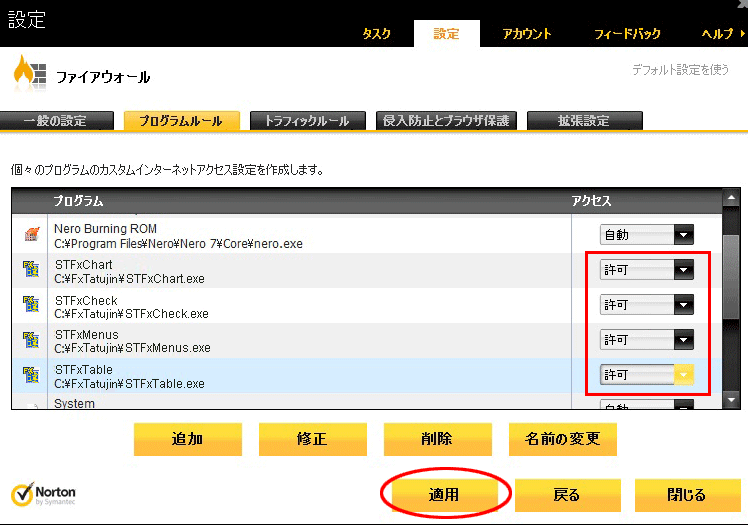This screenshot has width=748, height=527.
Task: Click the Nero Burning ROM program icon
Action: [31, 234]
